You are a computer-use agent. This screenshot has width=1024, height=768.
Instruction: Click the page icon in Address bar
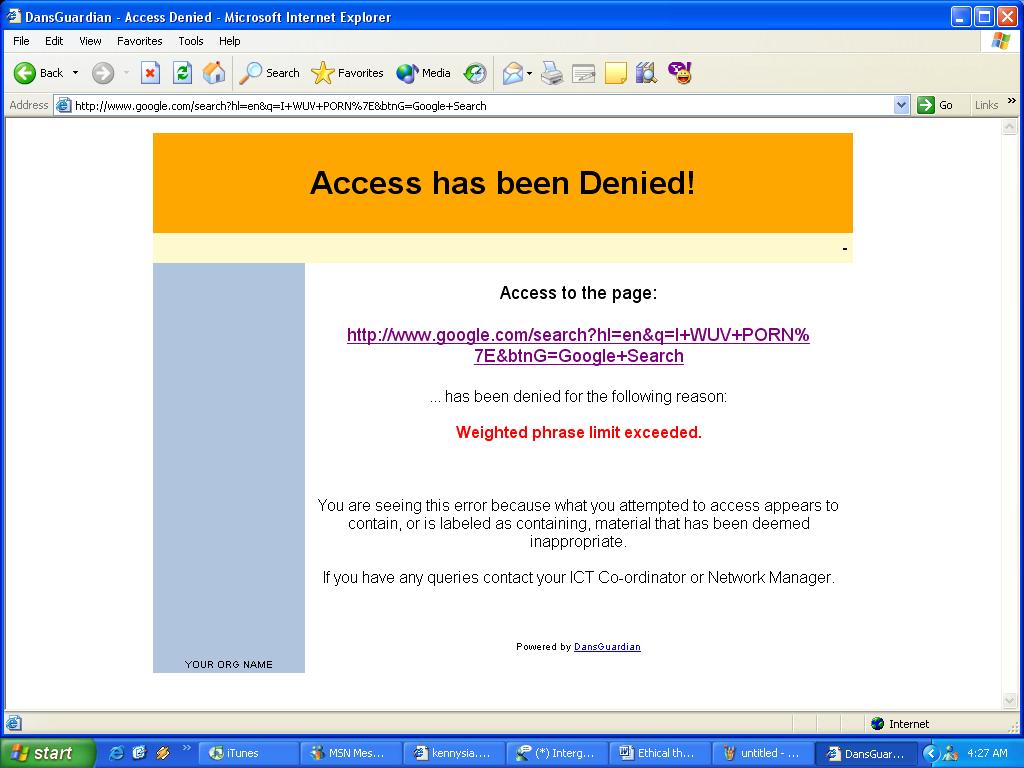click(x=63, y=105)
